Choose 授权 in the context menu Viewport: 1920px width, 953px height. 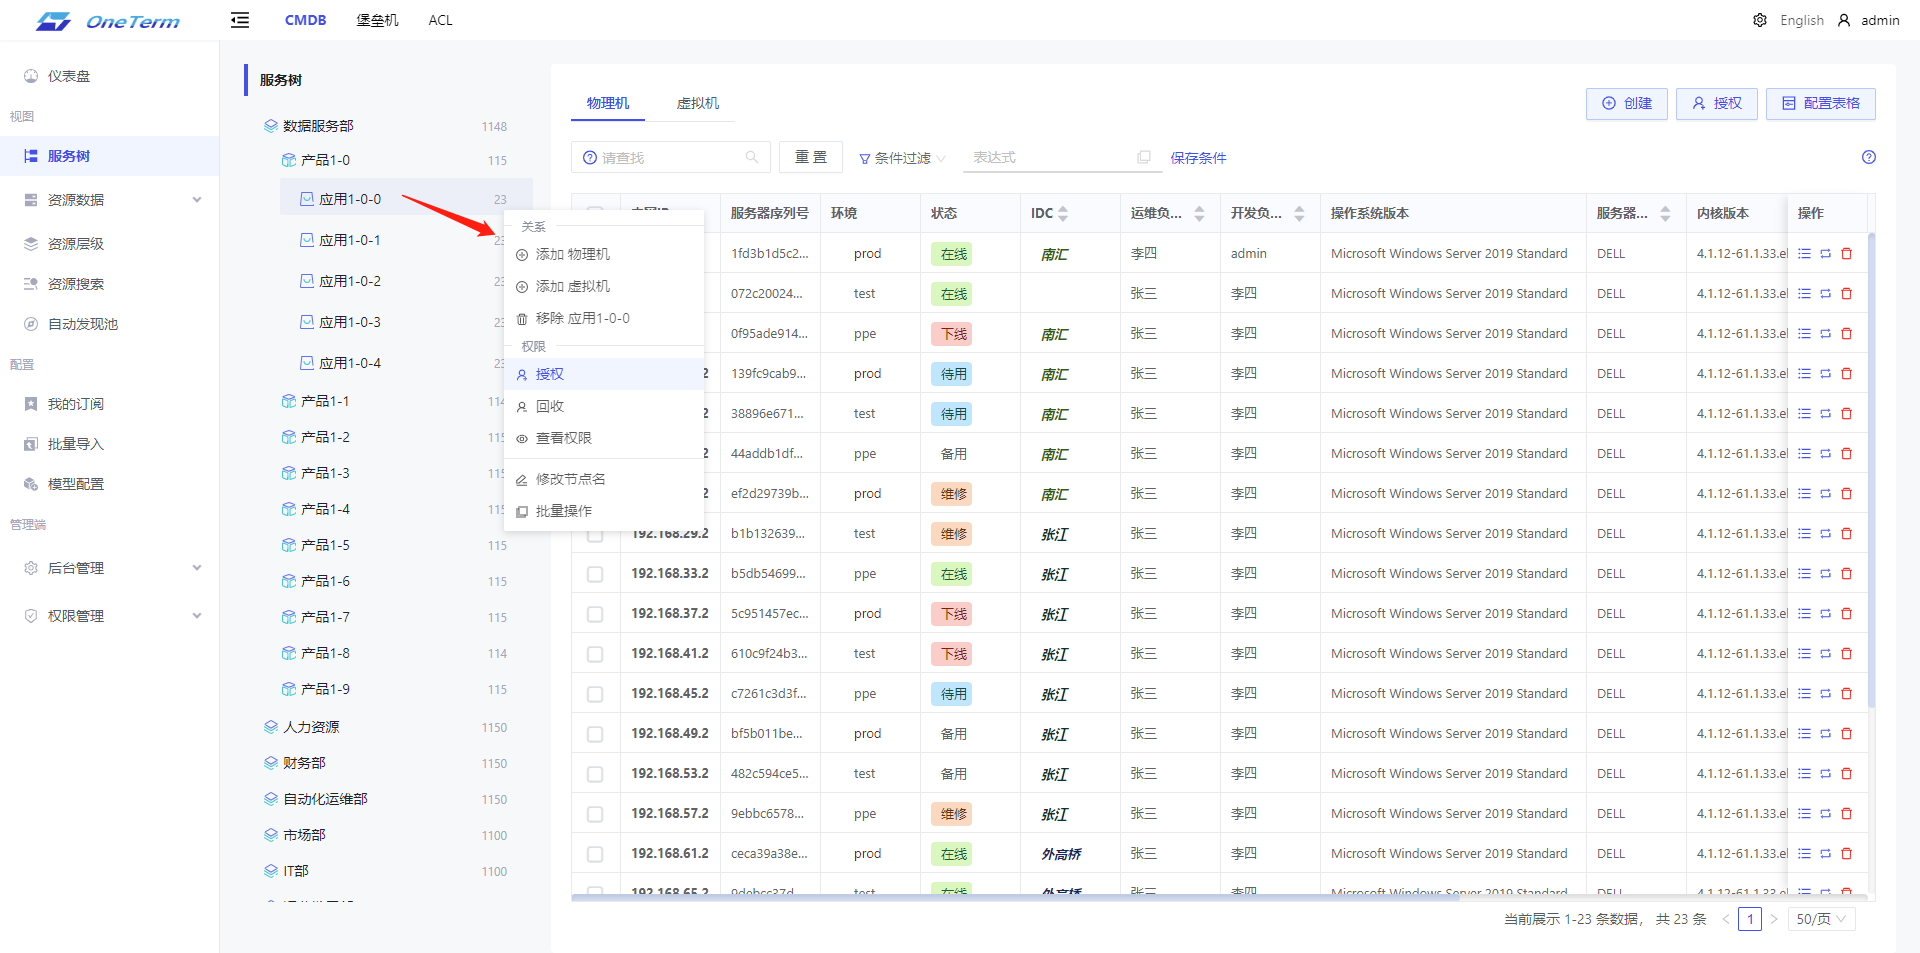(x=604, y=374)
